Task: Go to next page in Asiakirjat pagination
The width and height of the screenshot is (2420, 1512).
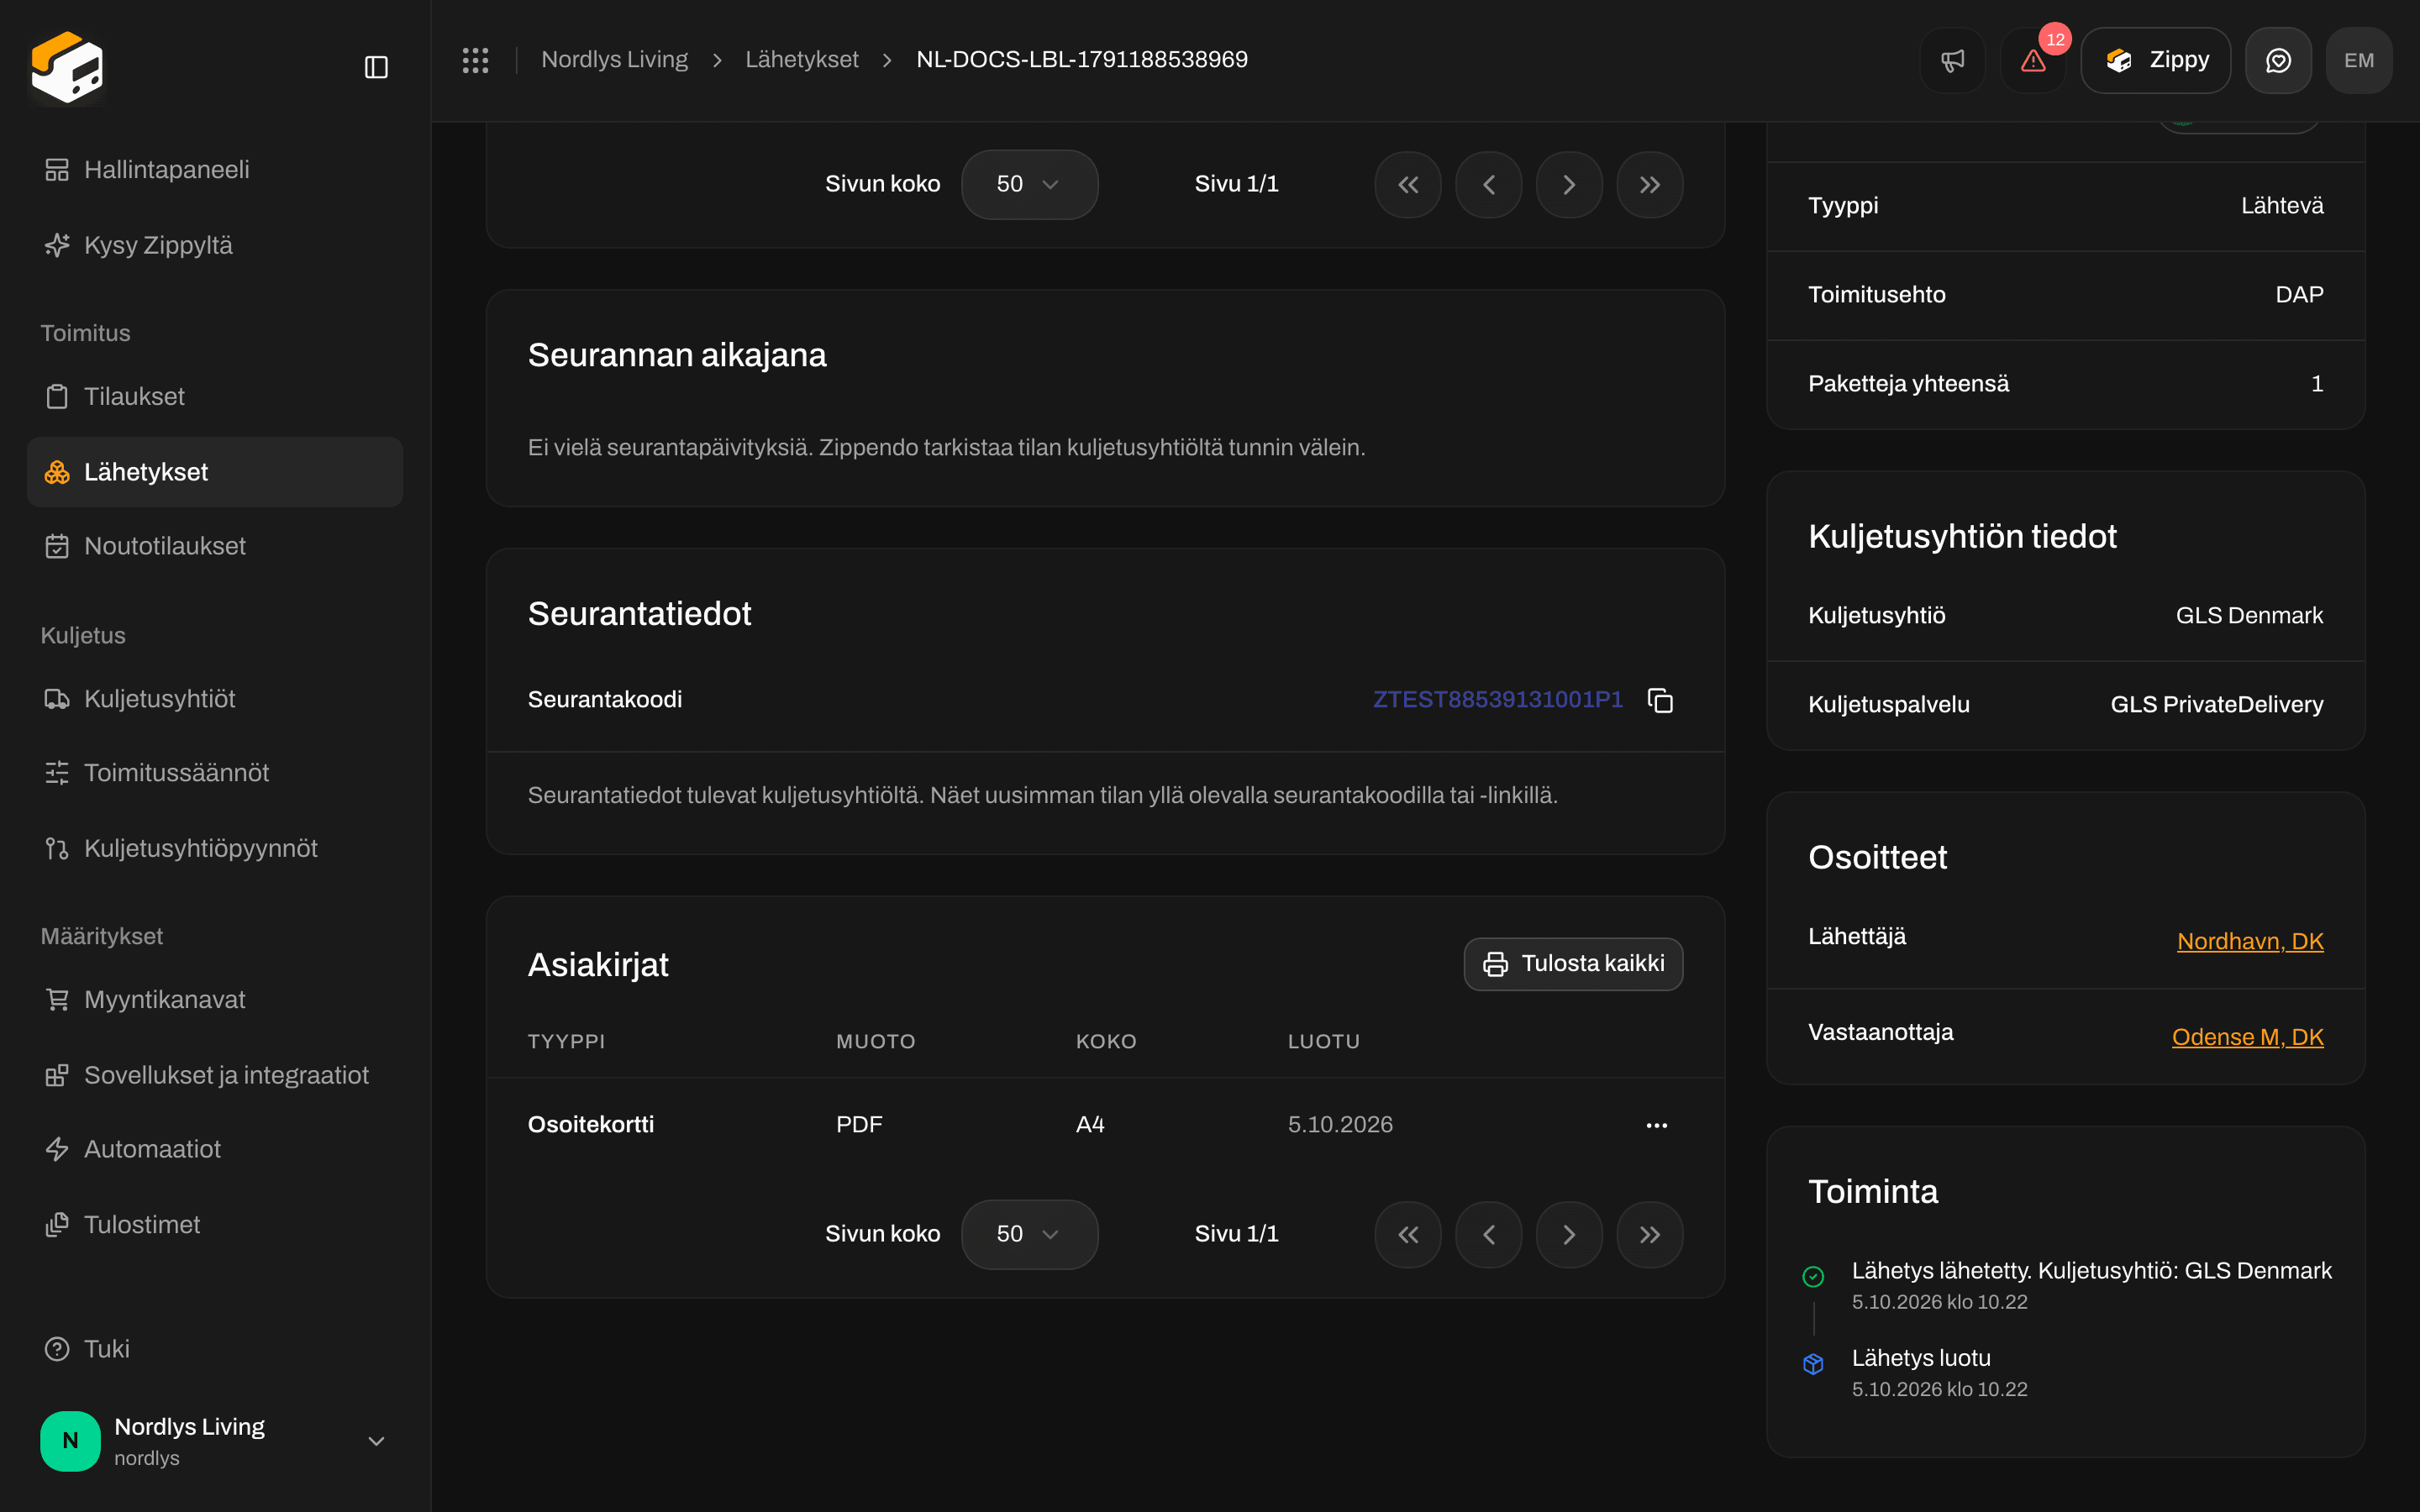Action: click(x=1569, y=1234)
